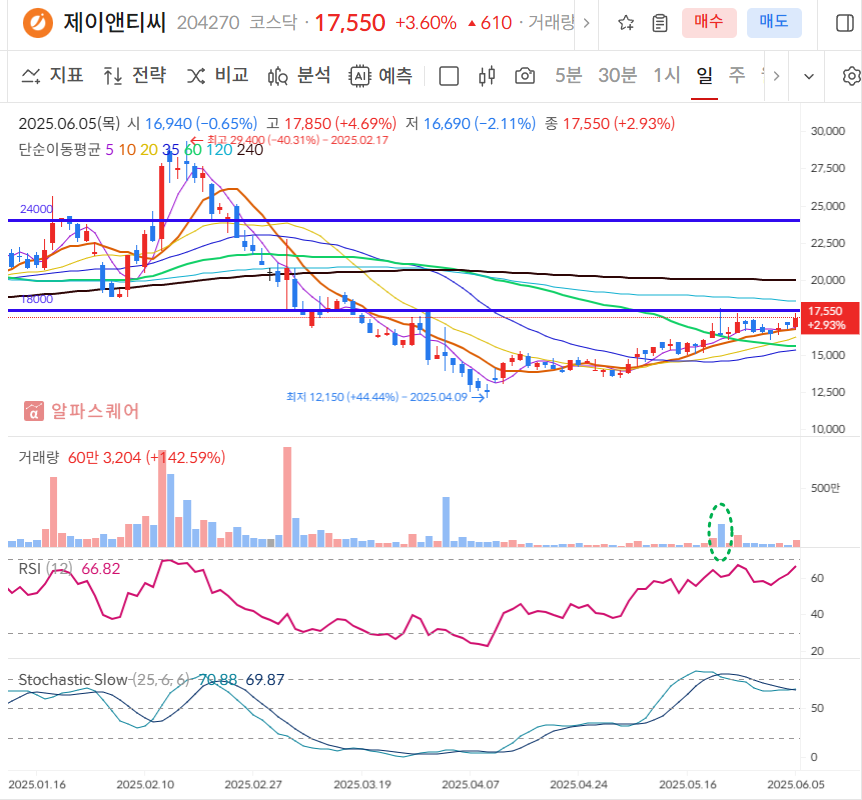Toggle the side panel open
Viewport: 862px width, 800px height.
(845, 23)
